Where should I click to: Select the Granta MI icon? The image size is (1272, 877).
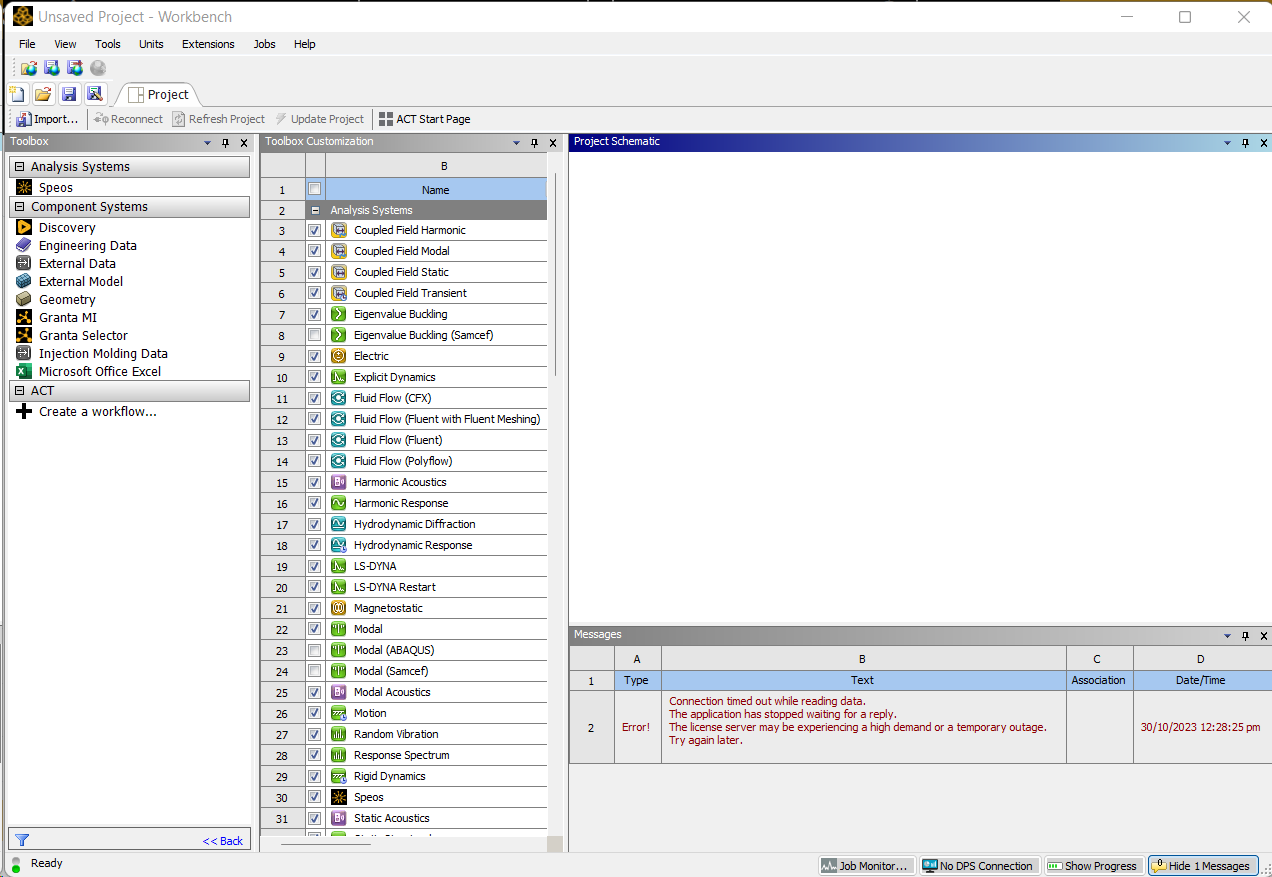(24, 317)
